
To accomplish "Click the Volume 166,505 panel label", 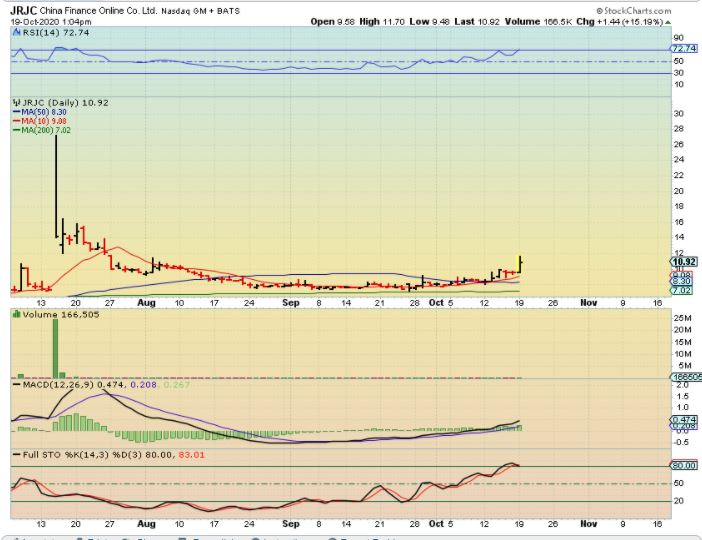I will tap(61, 314).
